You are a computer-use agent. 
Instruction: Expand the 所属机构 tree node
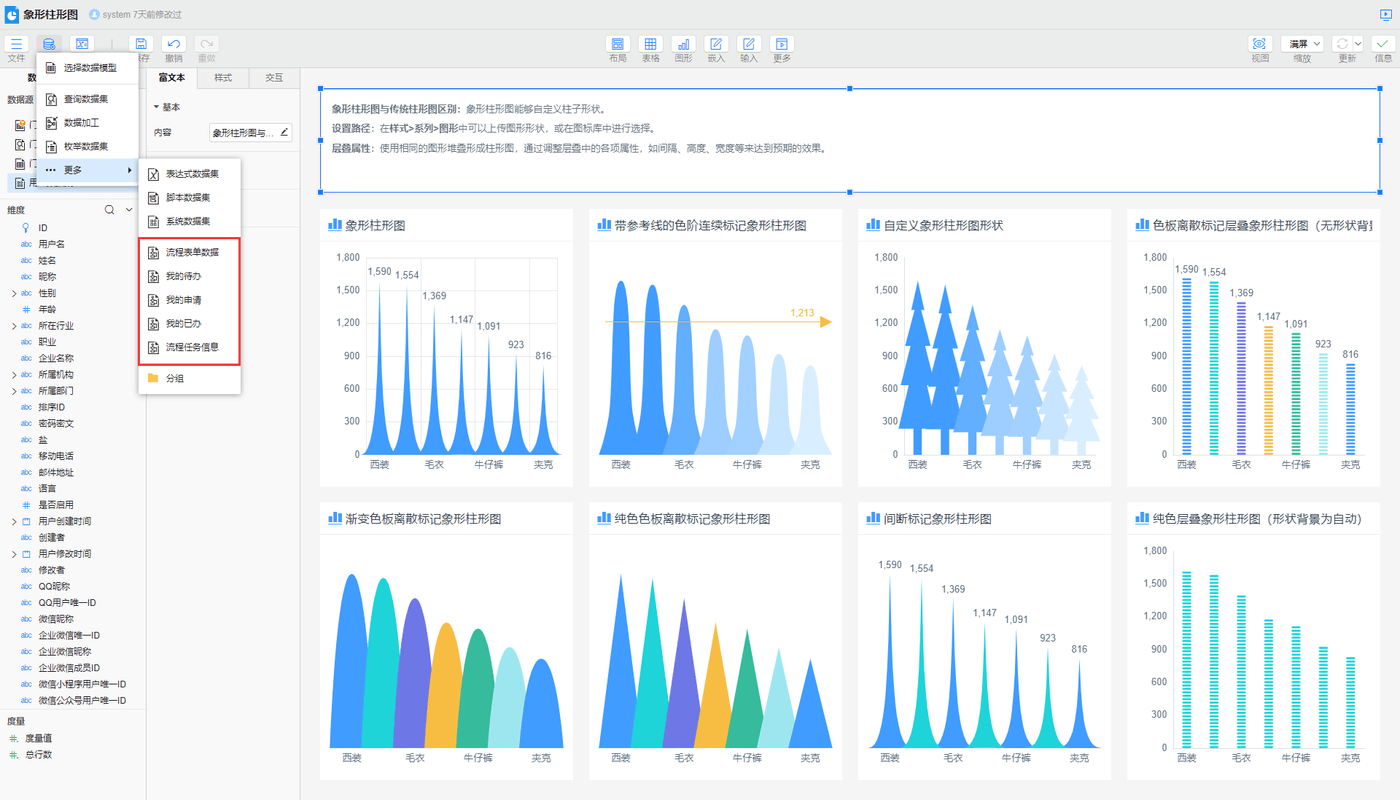pyautogui.click(x=14, y=375)
